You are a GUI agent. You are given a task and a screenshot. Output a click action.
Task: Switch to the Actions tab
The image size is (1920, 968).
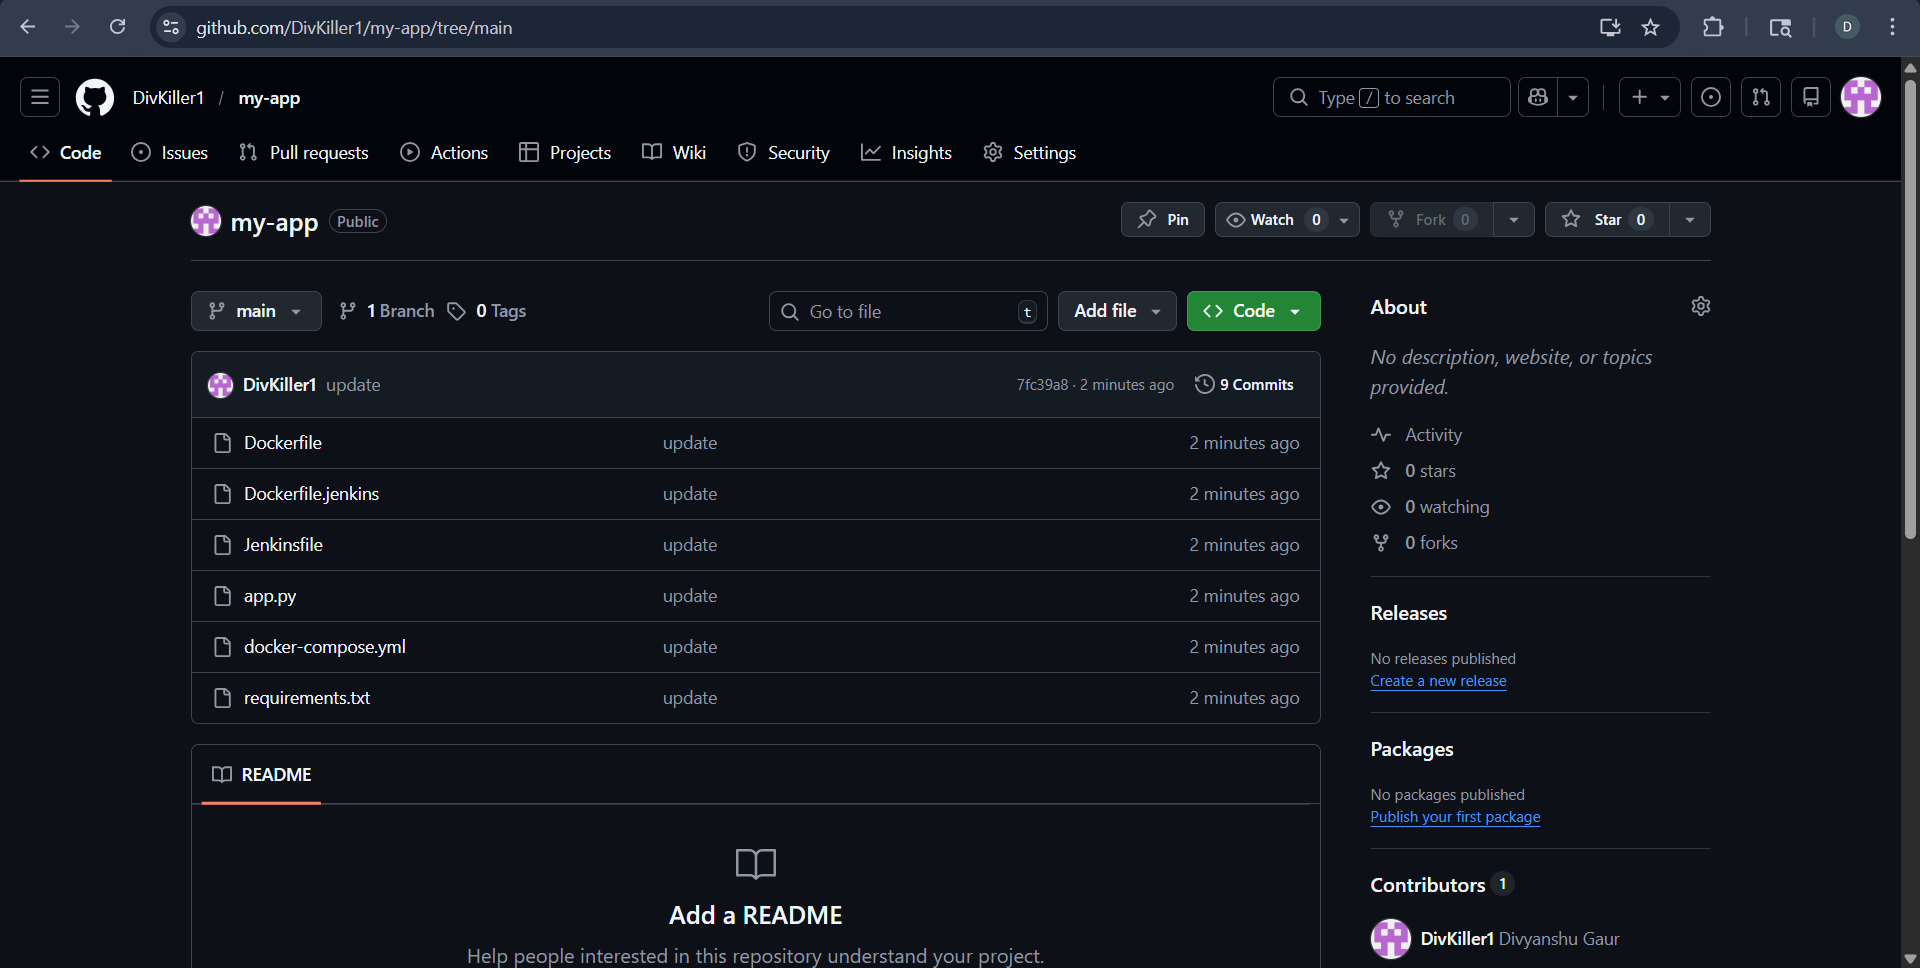[445, 153]
